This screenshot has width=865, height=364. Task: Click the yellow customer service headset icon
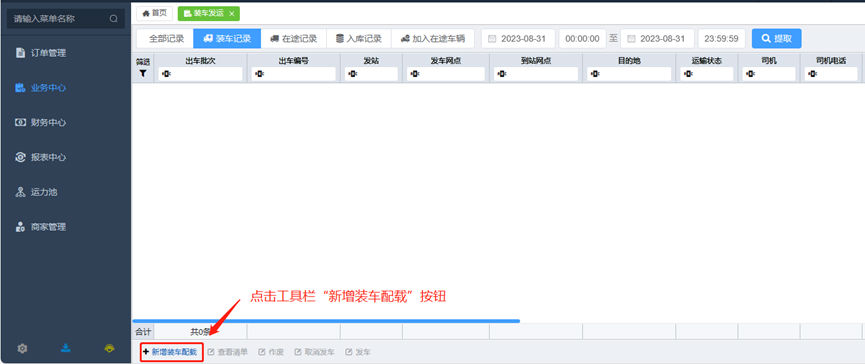(x=109, y=349)
